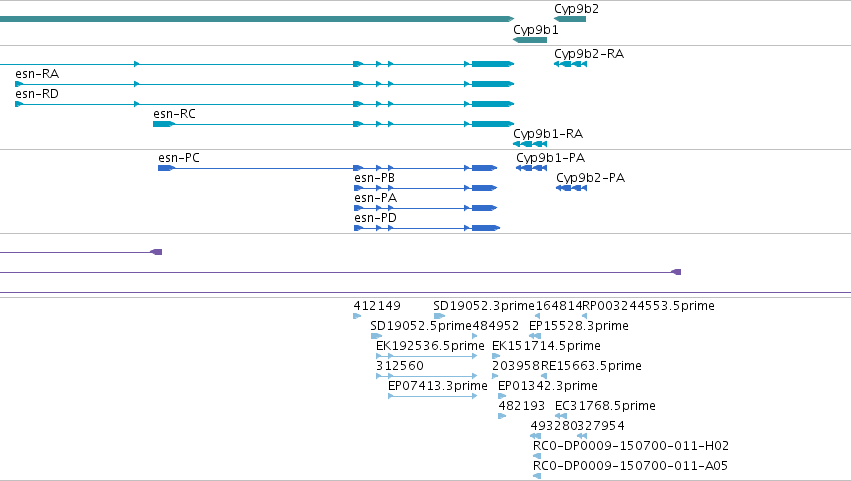Select the Cyp9b2-PA protein label

(590, 178)
